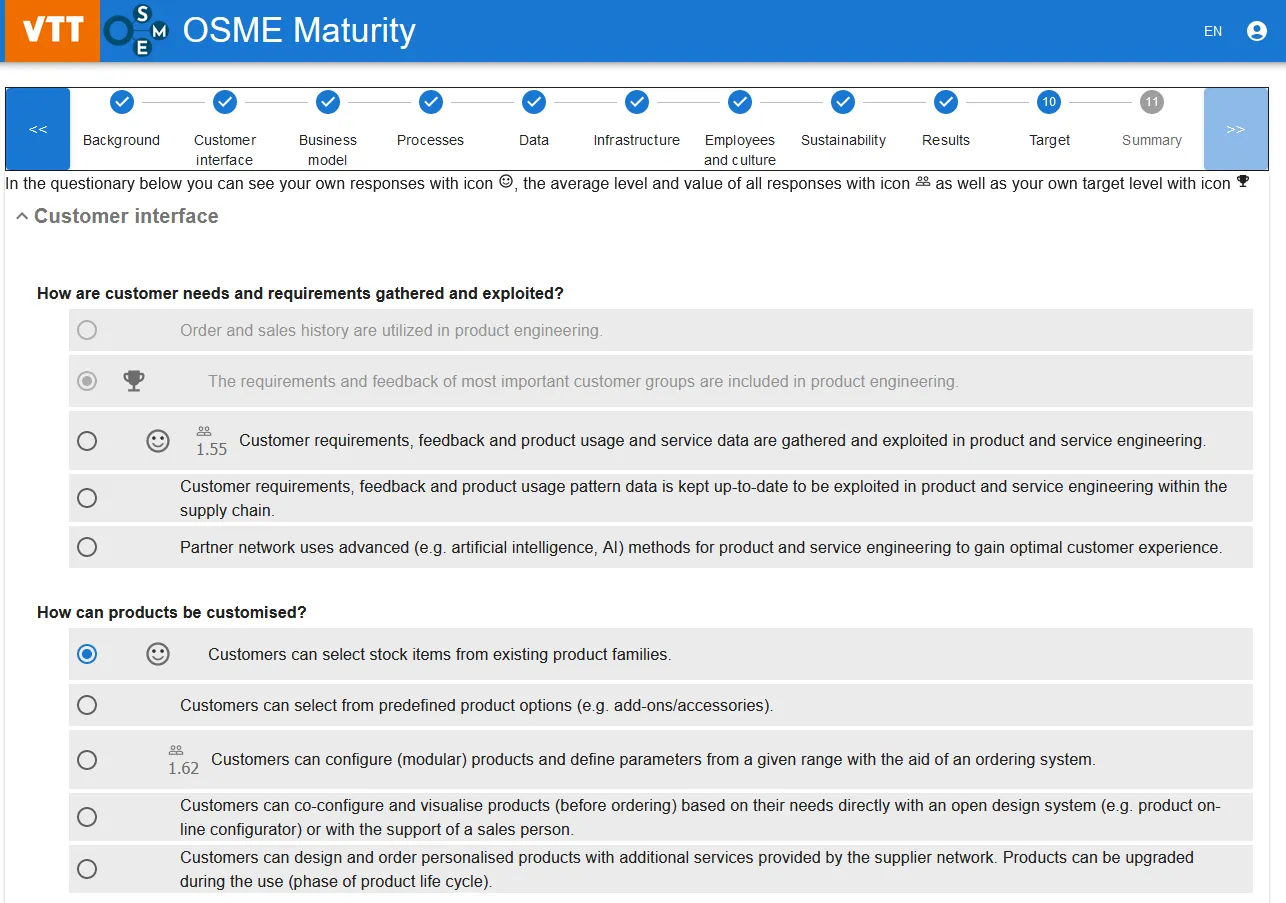Click the 1.62 average responses icon
Screen dimensions: 1286x903
point(176,750)
